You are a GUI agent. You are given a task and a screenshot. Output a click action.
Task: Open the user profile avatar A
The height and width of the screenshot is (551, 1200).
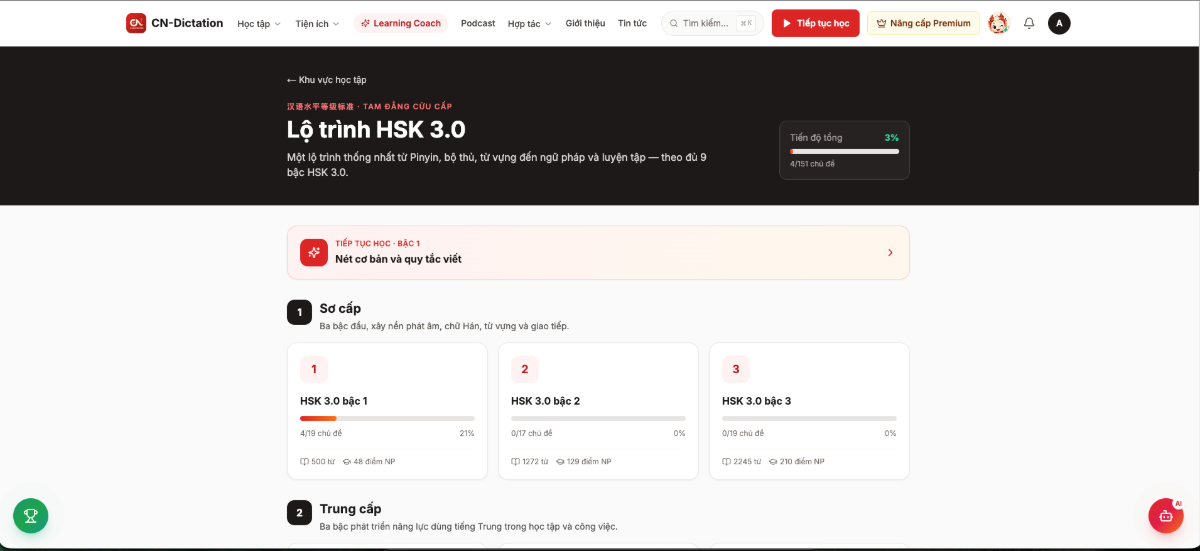point(1059,23)
